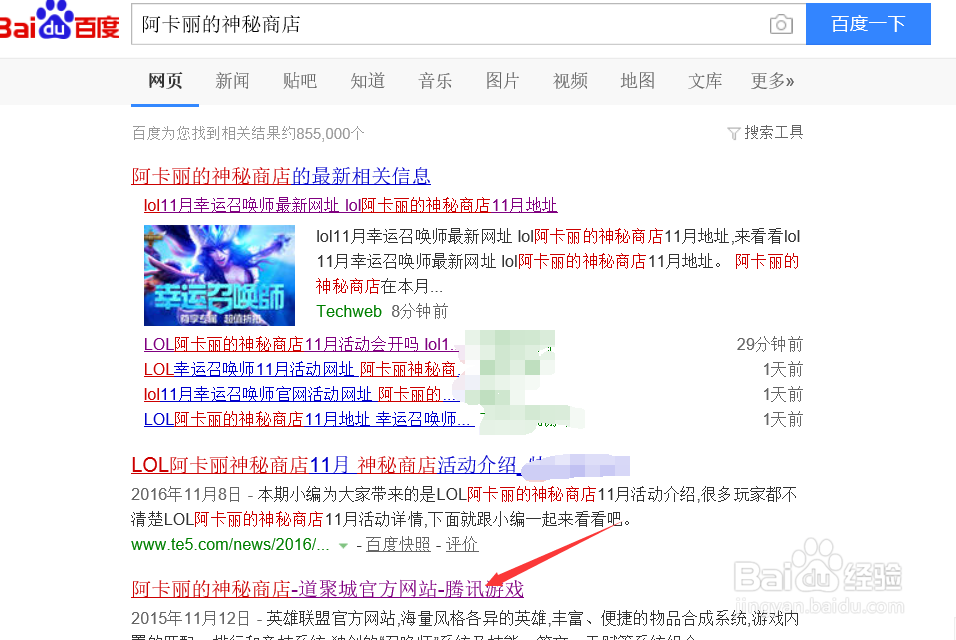
Task: Click the www.te5.com/news/2016/... URL
Action: (230, 544)
